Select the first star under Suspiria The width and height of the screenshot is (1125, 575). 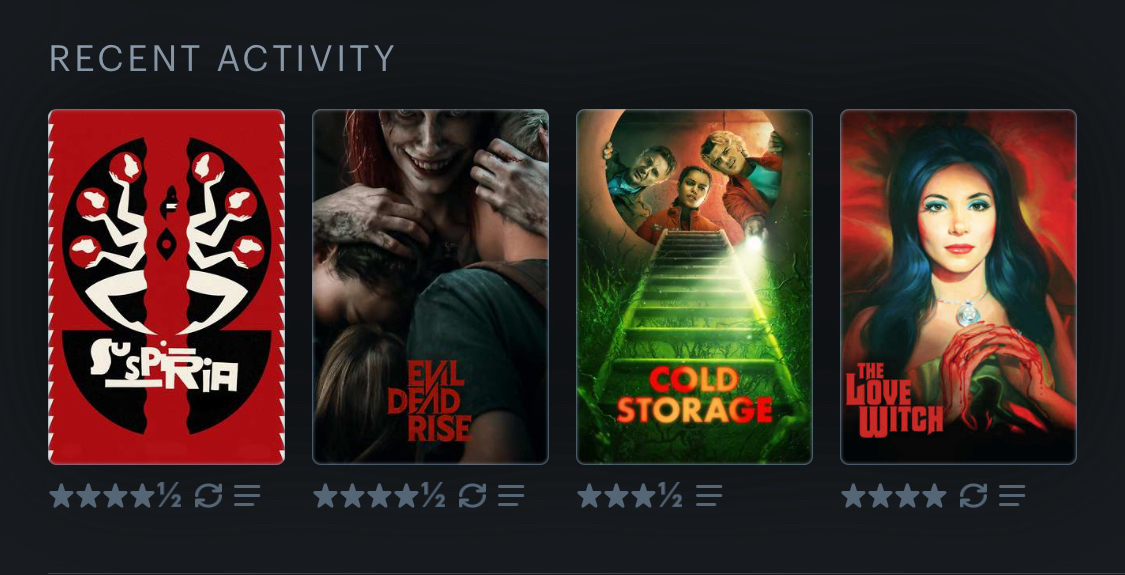(x=62, y=495)
